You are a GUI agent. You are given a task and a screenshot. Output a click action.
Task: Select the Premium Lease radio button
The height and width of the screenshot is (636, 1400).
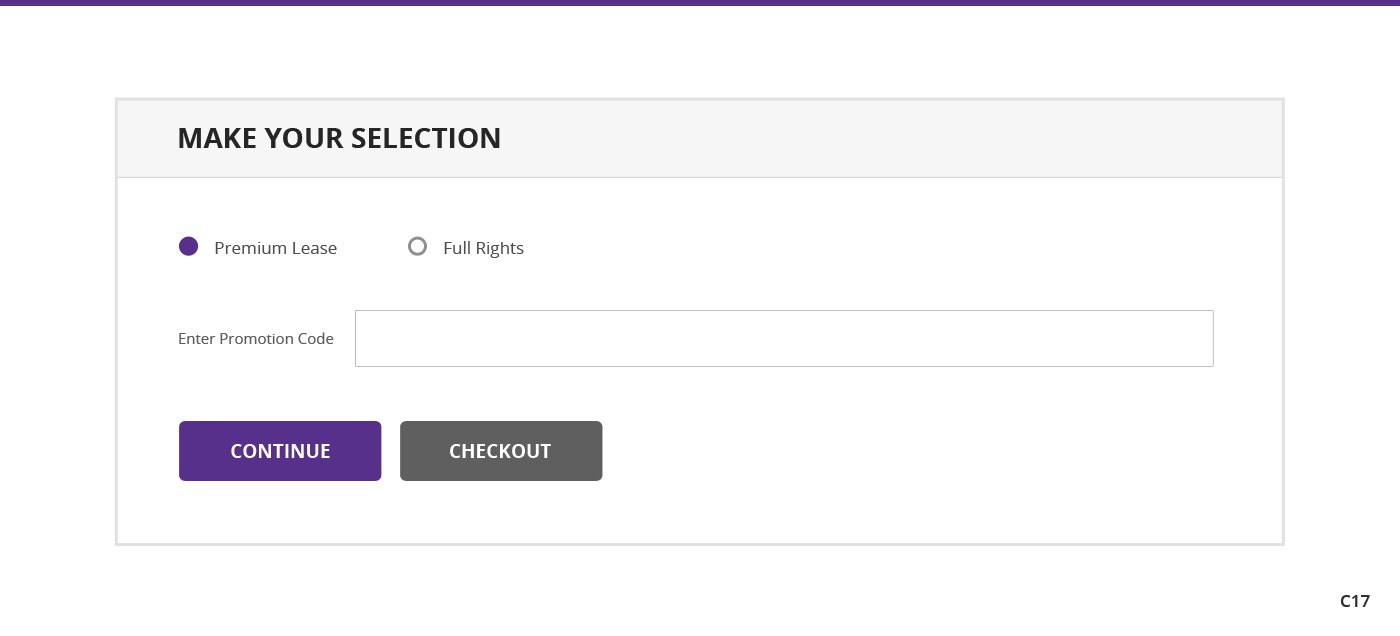(x=188, y=247)
